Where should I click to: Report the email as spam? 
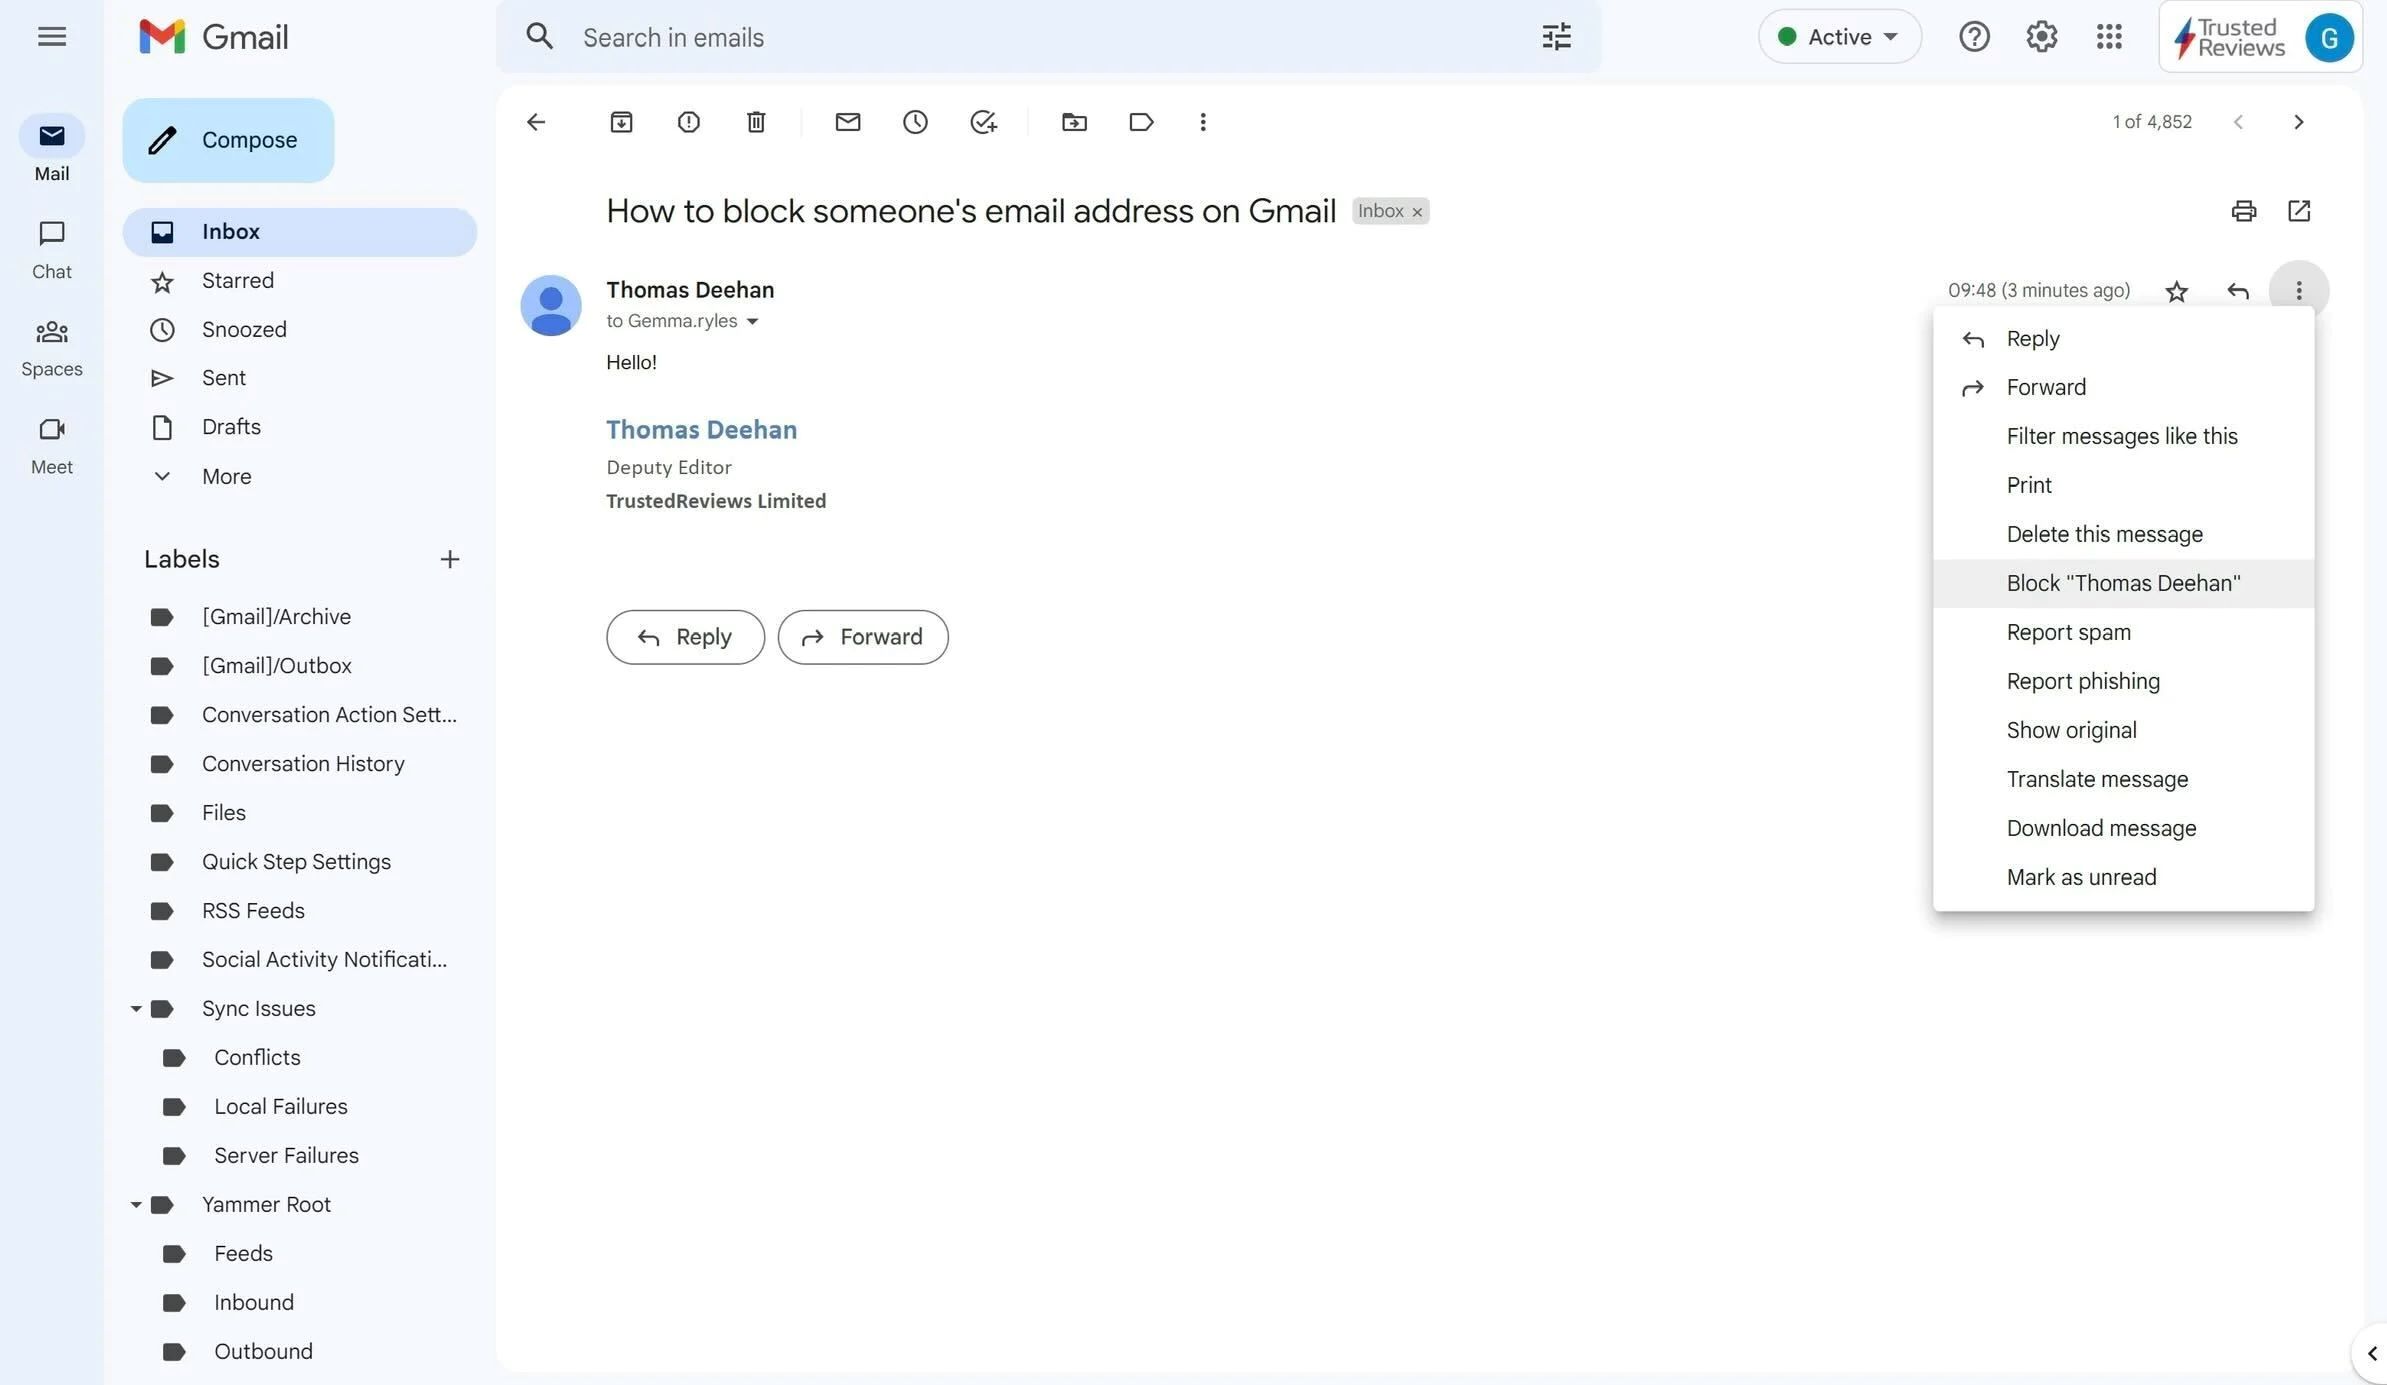(x=2068, y=631)
